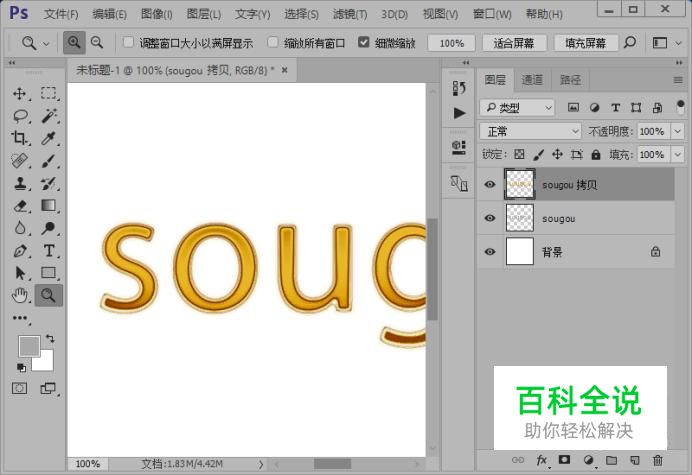Viewport: 692px width, 475px height.
Task: Change screen mode from toolbox
Action: coord(48,388)
